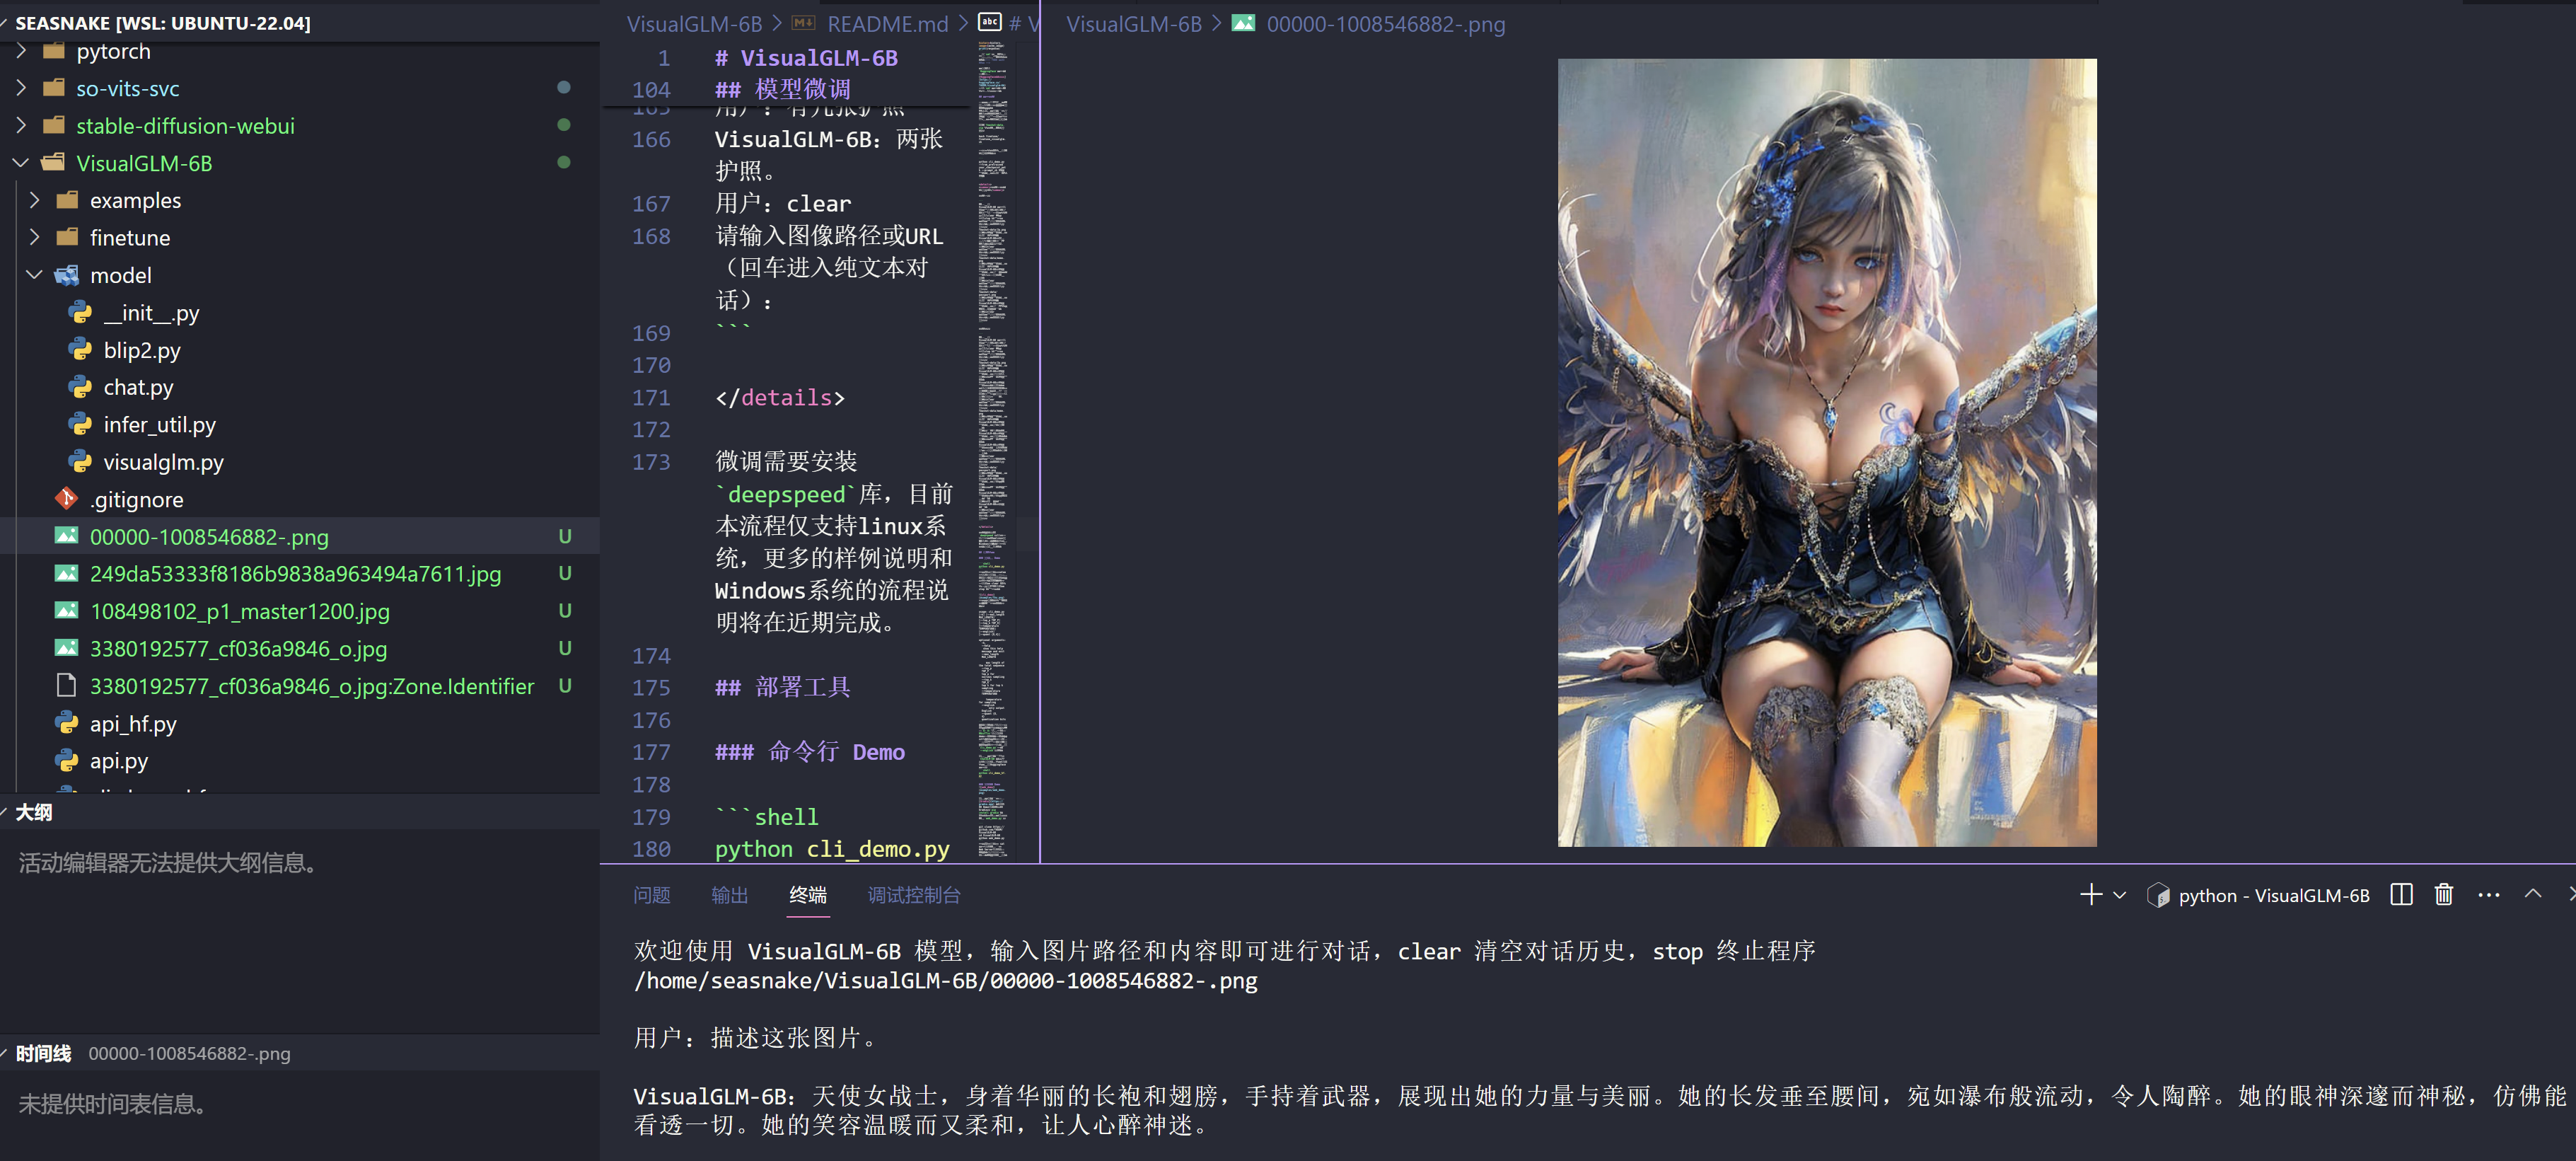
Task: Open the 问题 panel tab
Action: pyautogui.click(x=652, y=895)
